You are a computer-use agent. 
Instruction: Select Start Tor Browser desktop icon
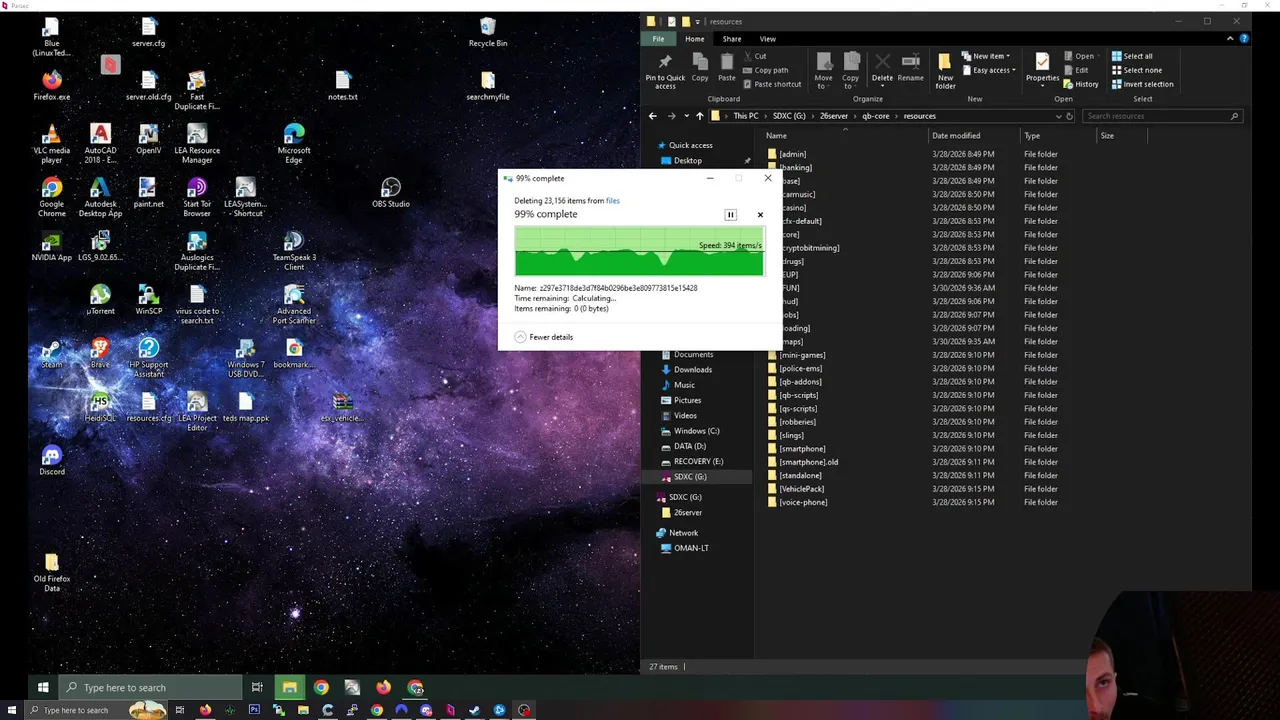click(197, 198)
